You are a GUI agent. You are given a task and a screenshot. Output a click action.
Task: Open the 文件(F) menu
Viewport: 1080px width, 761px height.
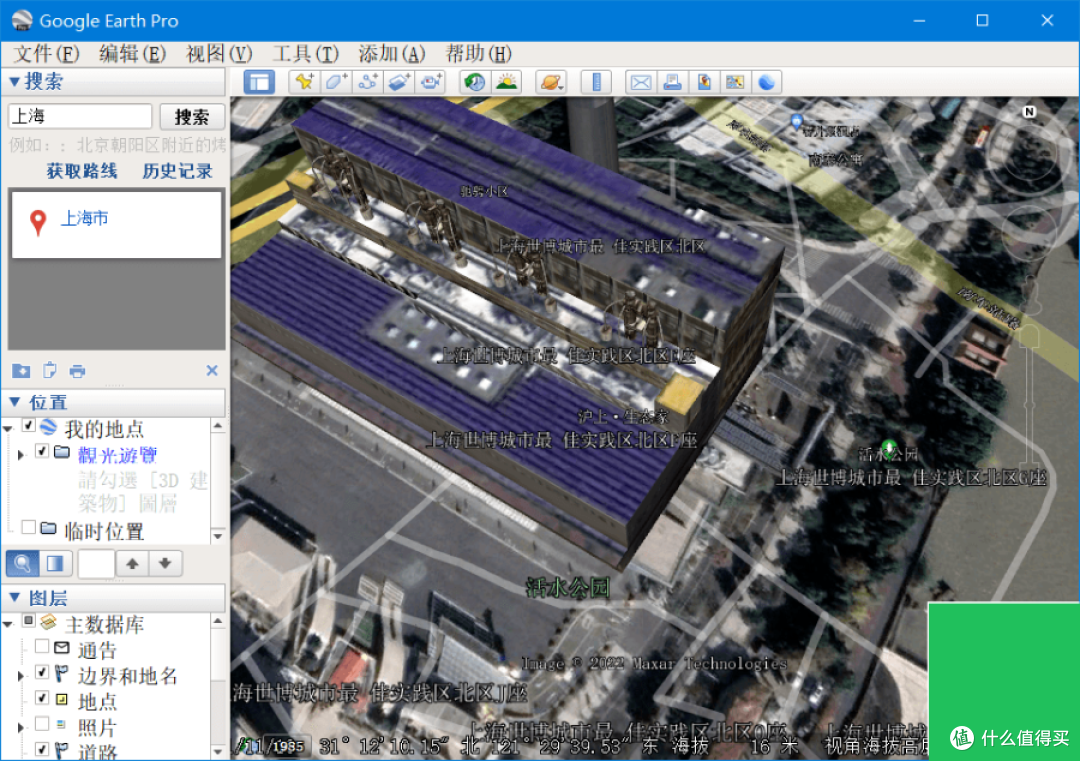pyautogui.click(x=46, y=54)
